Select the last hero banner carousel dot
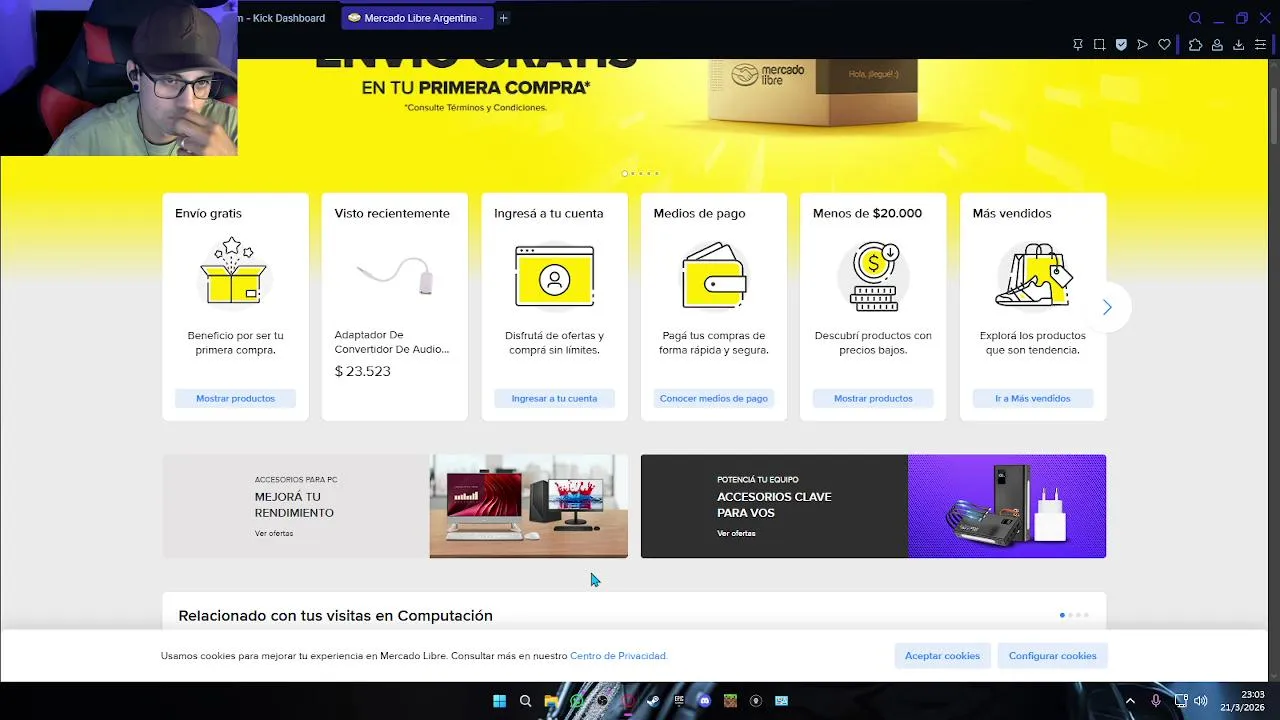 click(657, 173)
